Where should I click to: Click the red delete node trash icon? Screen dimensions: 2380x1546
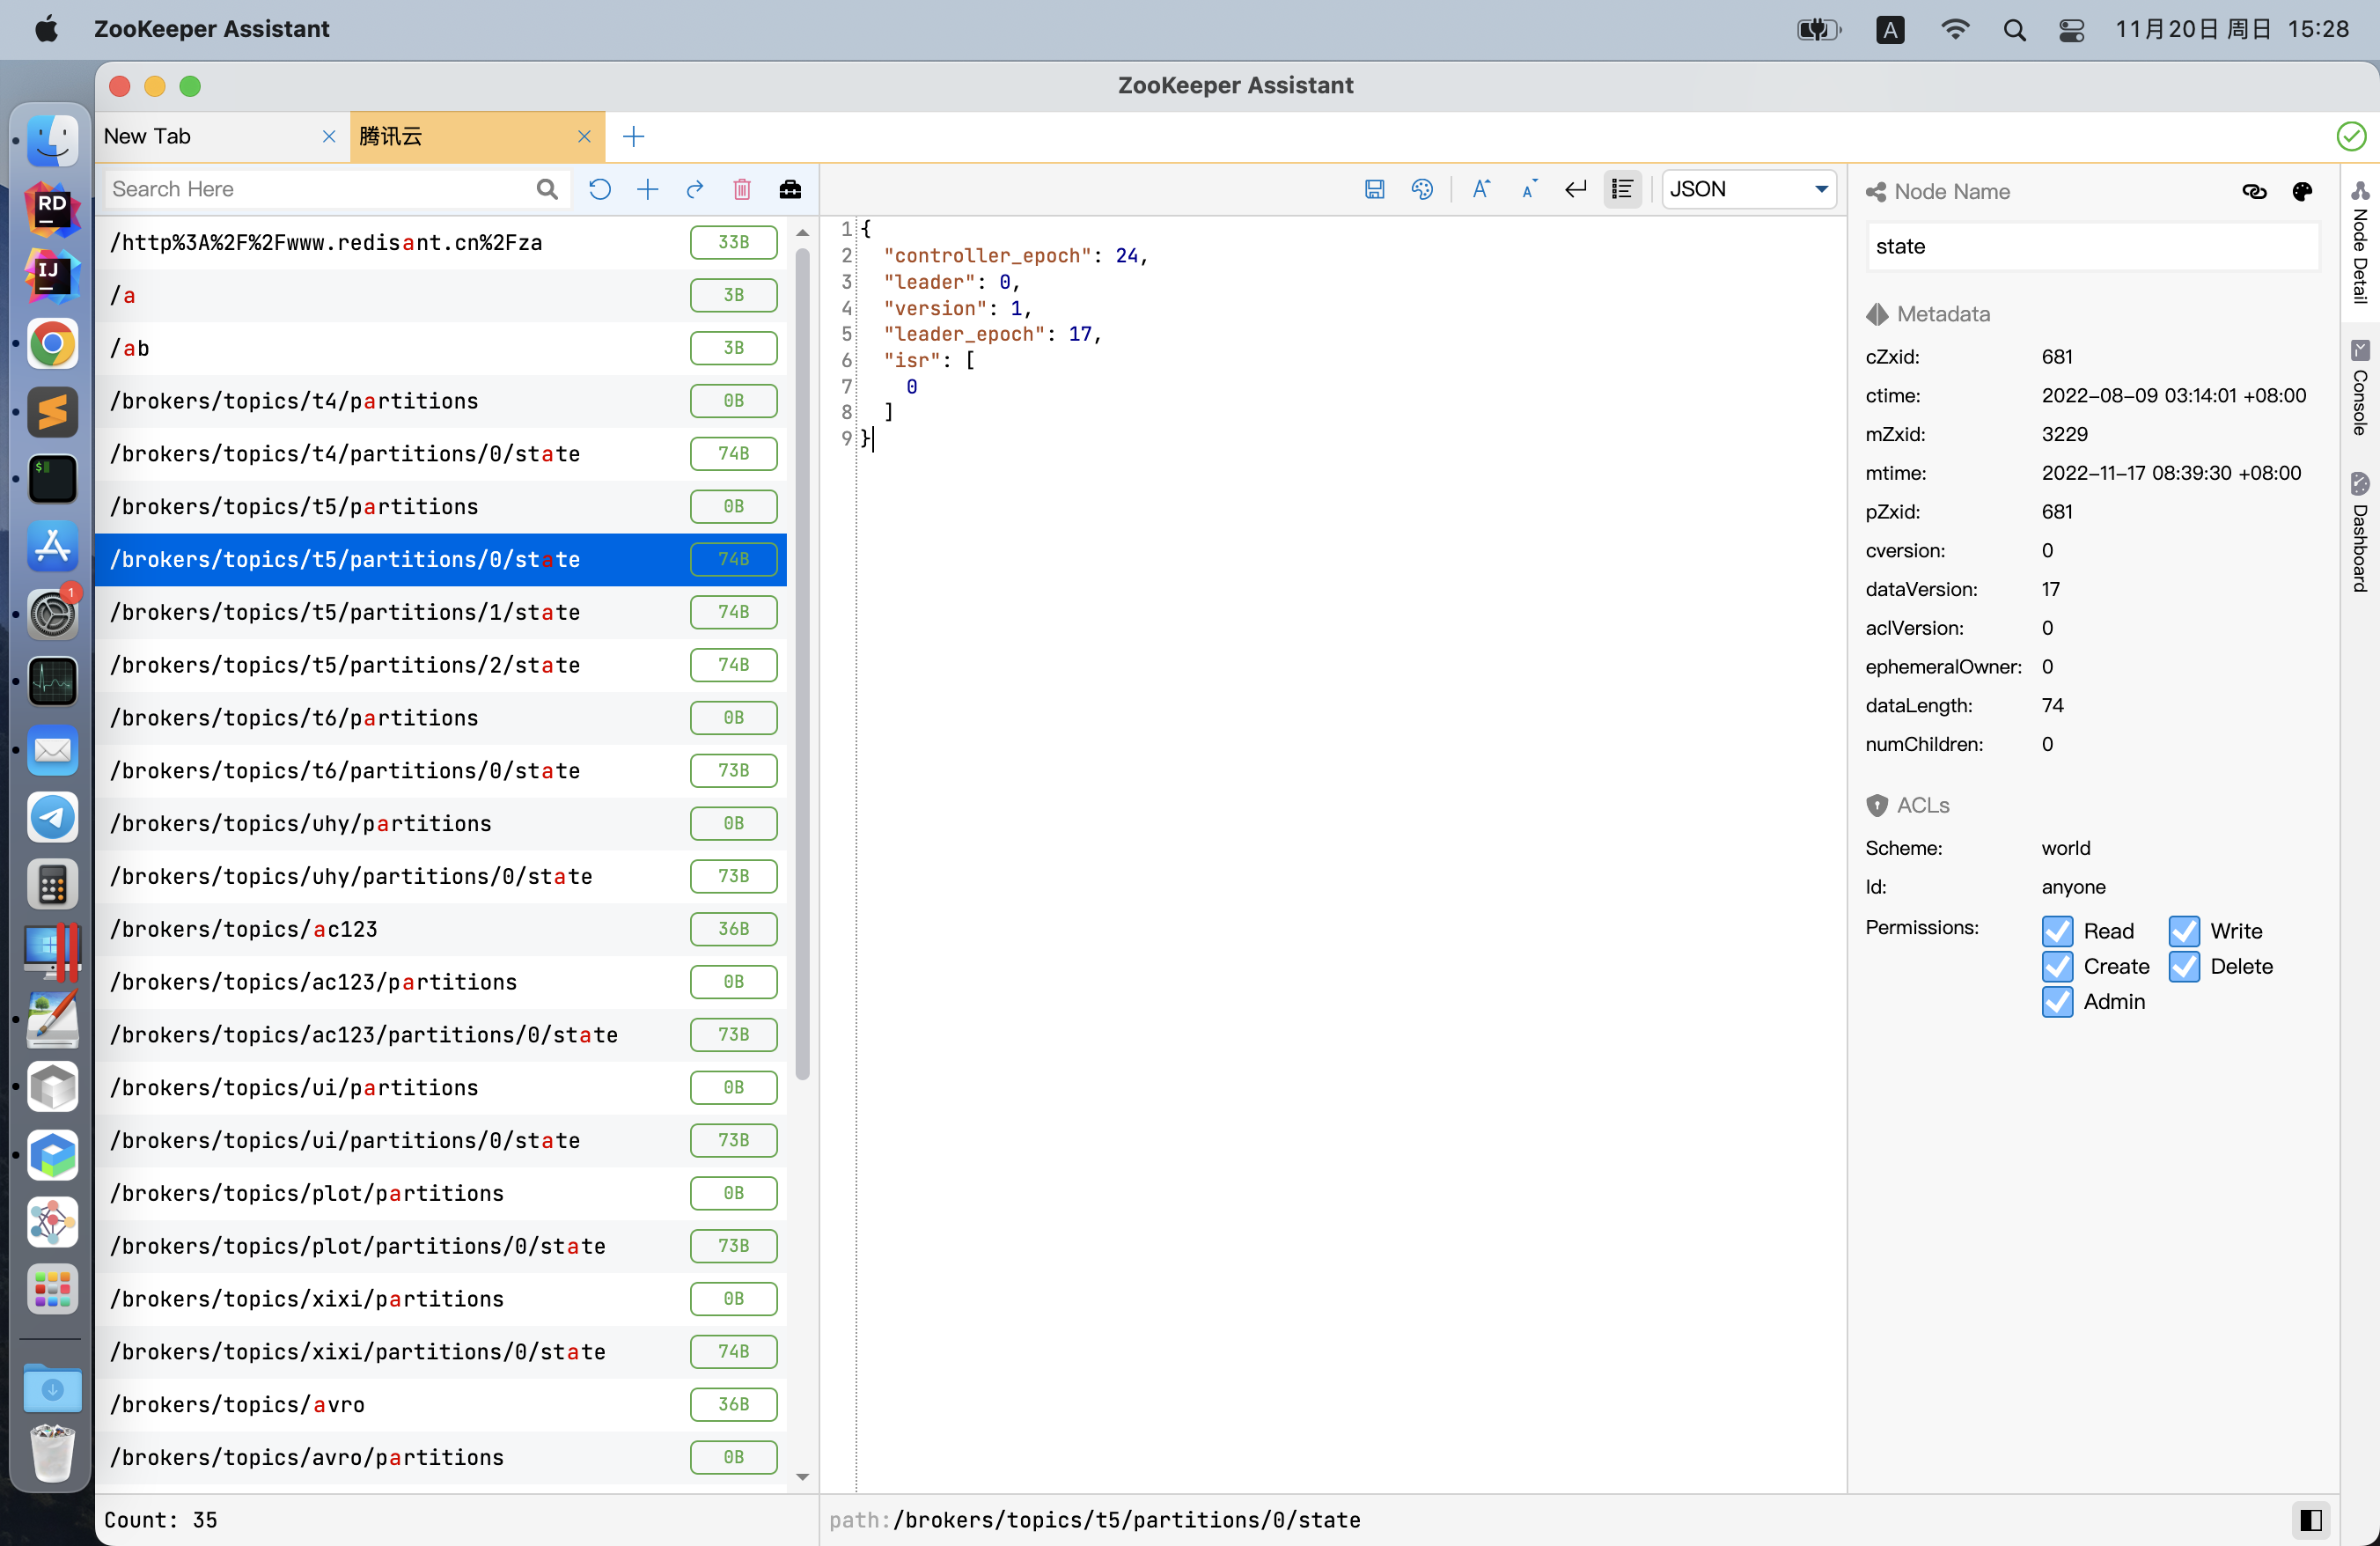pos(742,189)
